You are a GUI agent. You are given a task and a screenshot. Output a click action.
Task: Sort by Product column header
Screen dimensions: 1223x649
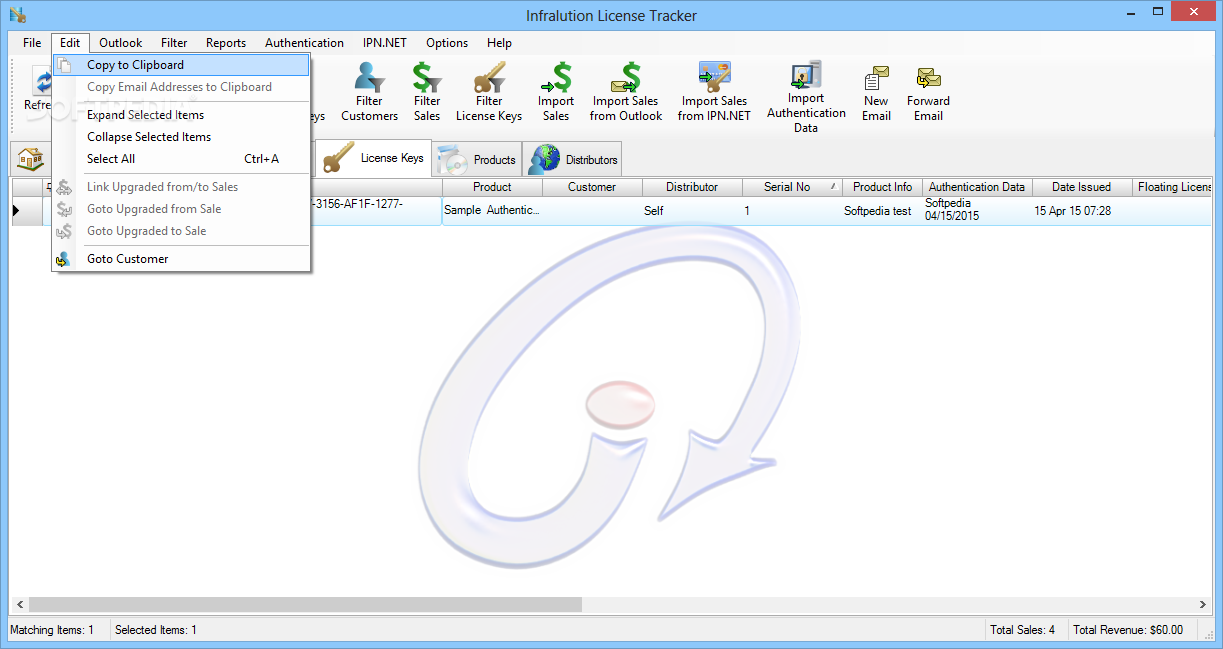492,187
